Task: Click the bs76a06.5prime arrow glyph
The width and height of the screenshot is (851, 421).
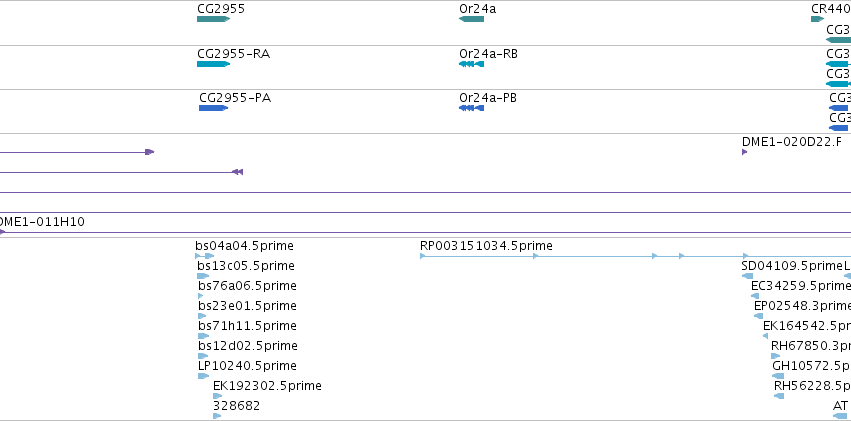Action: pos(201,296)
